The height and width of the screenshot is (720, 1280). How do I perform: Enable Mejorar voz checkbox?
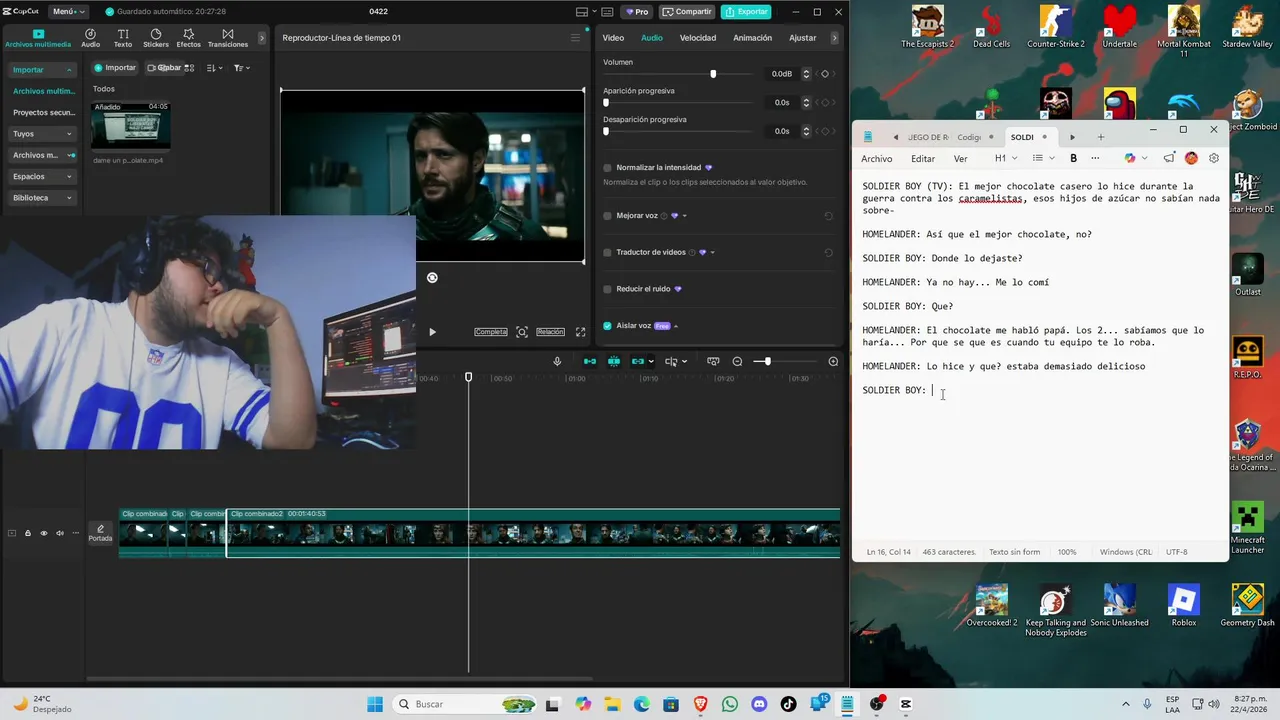607,215
